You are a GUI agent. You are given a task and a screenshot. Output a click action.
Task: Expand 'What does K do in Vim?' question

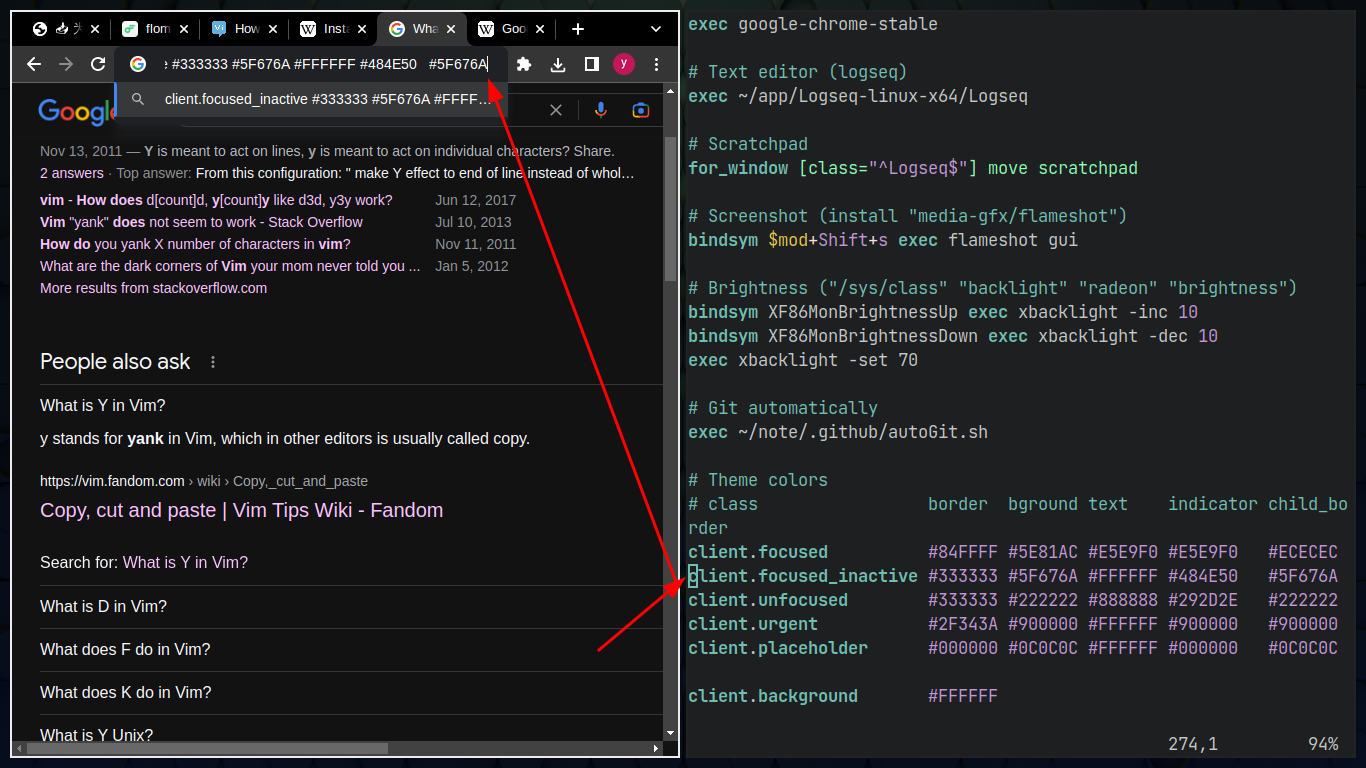[351, 692]
